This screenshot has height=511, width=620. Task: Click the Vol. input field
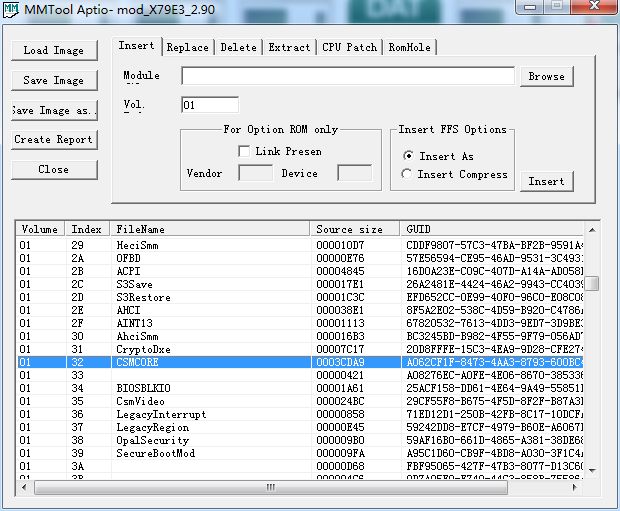[210, 105]
